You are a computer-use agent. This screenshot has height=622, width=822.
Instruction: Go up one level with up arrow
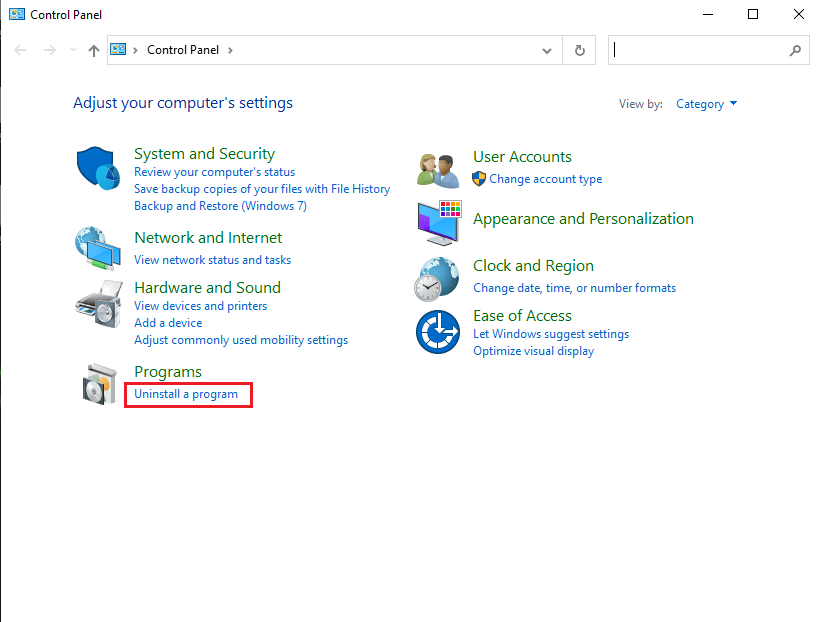93,50
